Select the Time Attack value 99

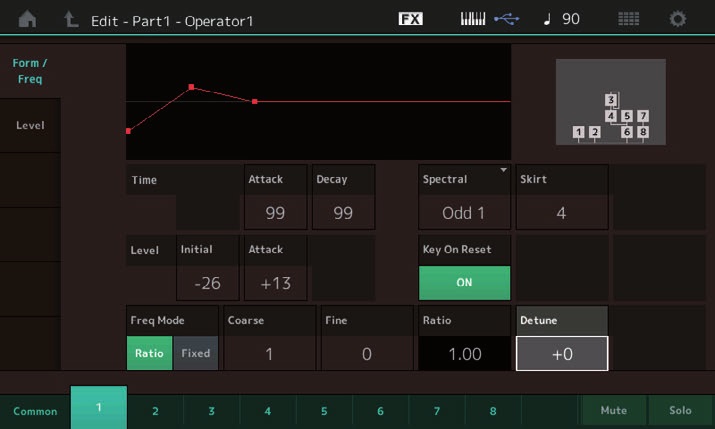[x=275, y=213]
